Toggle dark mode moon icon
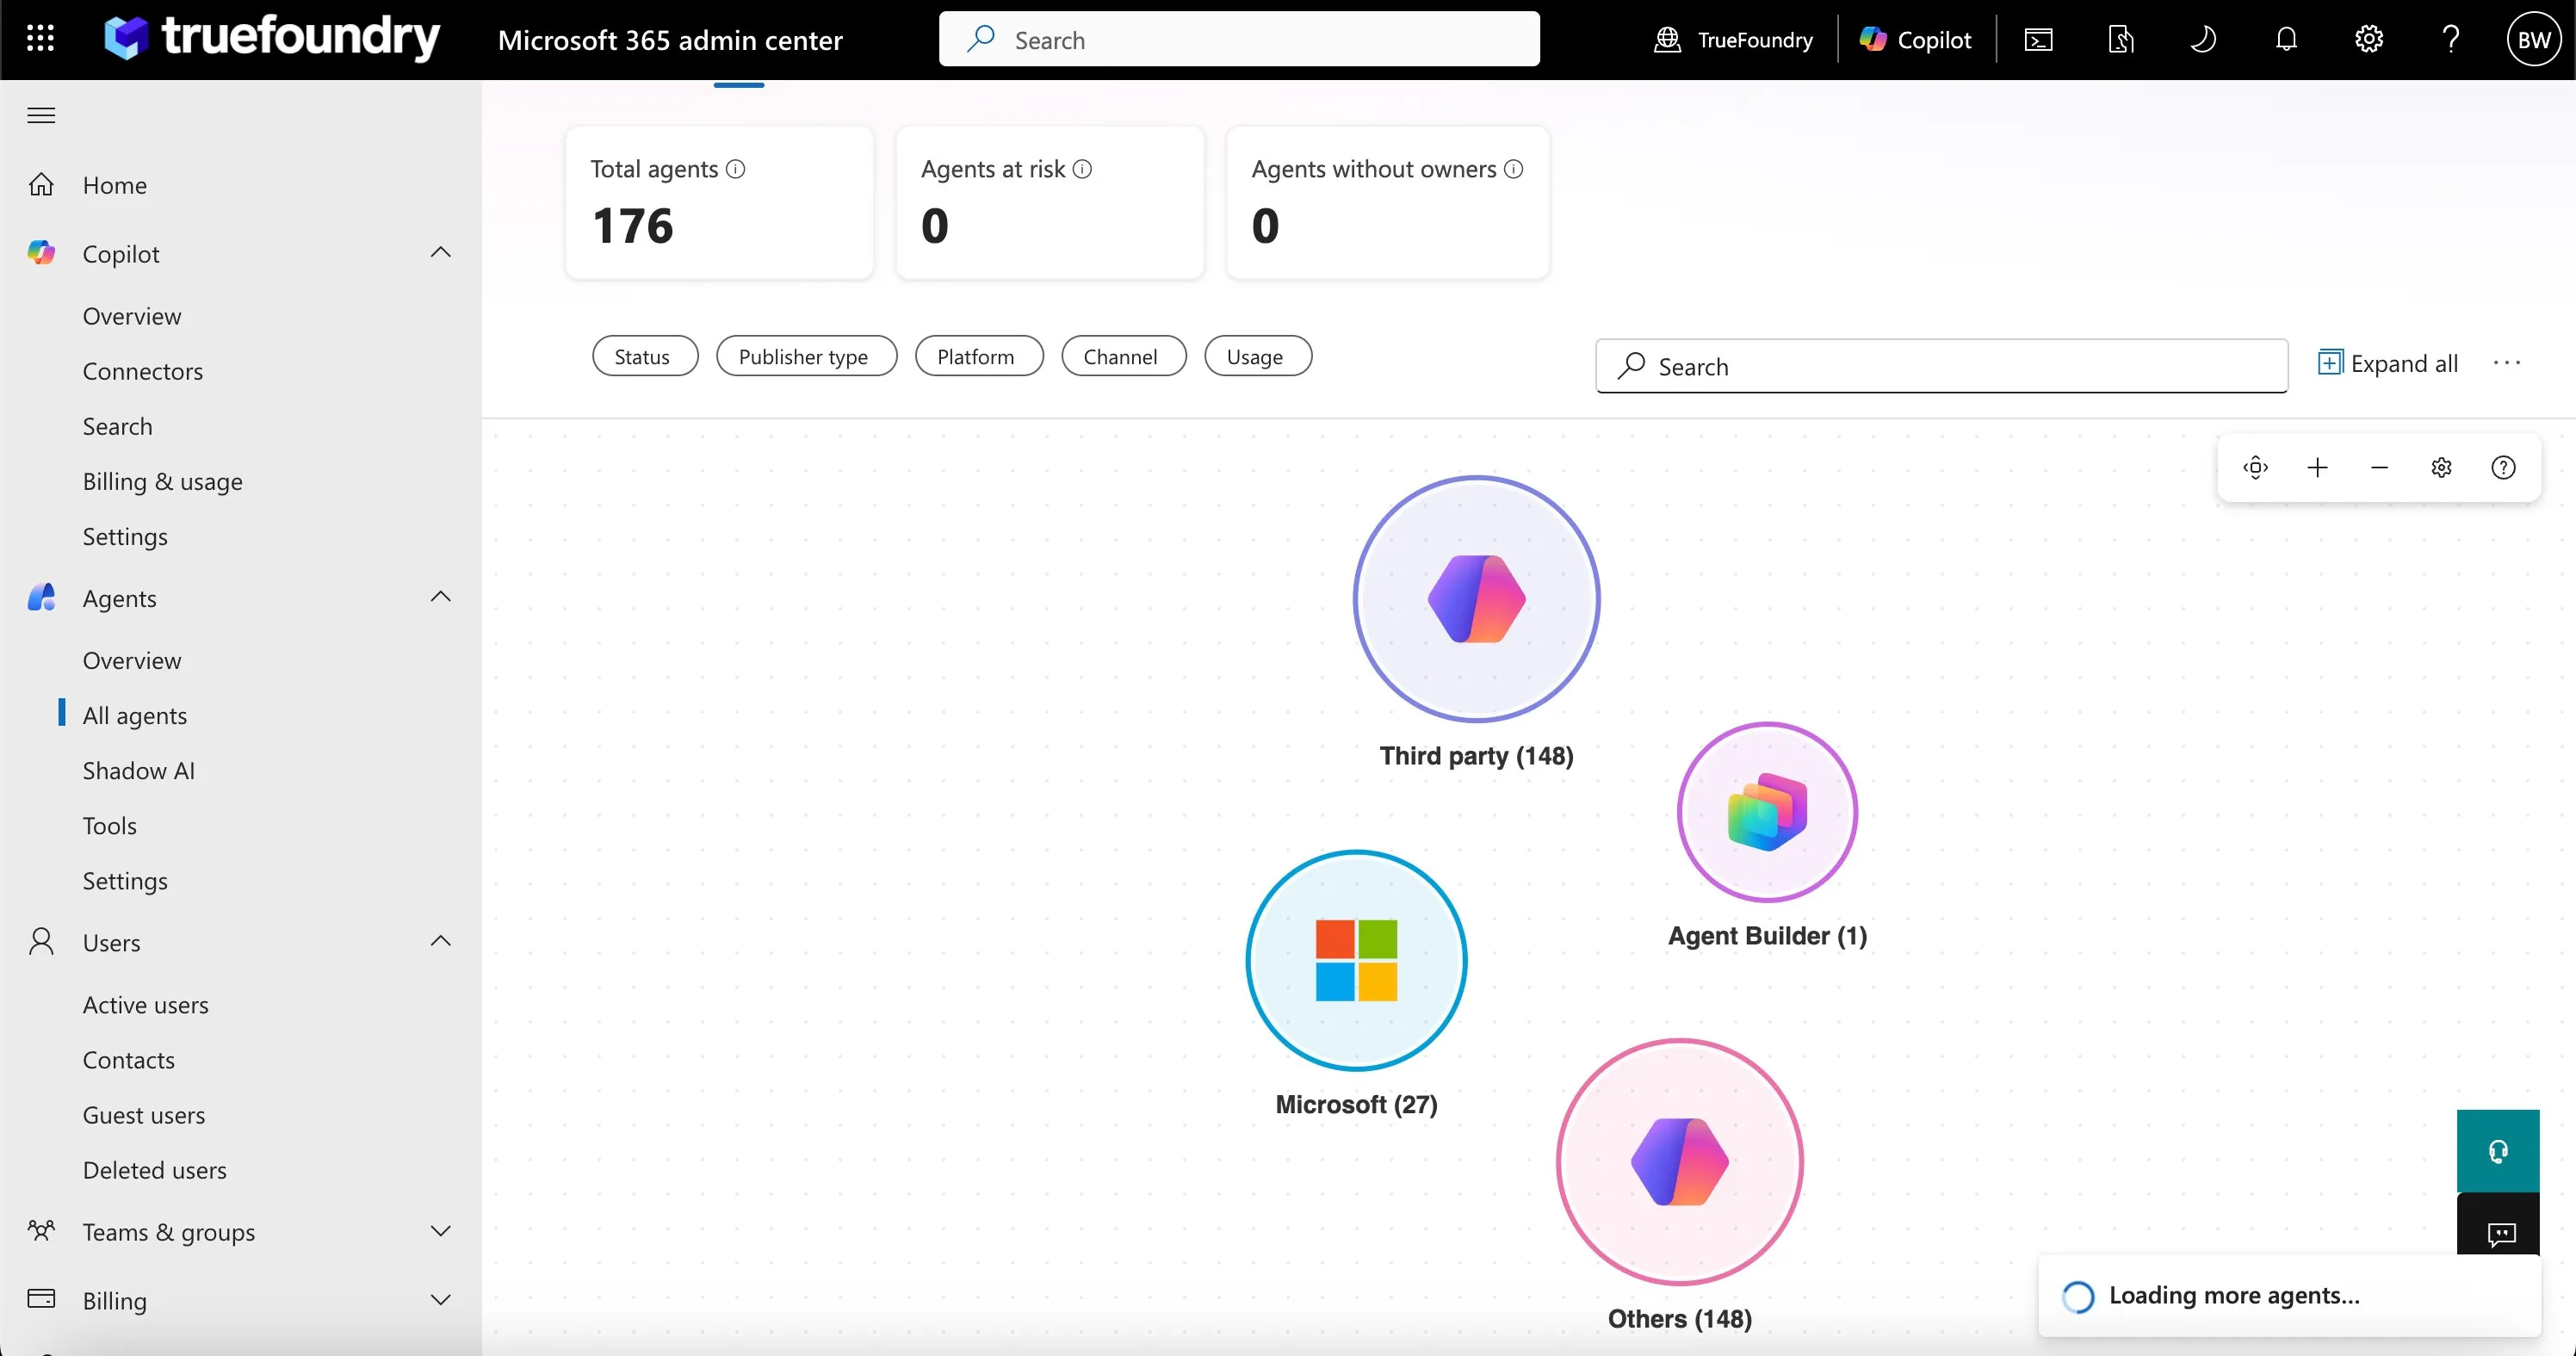Image resolution: width=2576 pixels, height=1356 pixels. pos(2203,40)
